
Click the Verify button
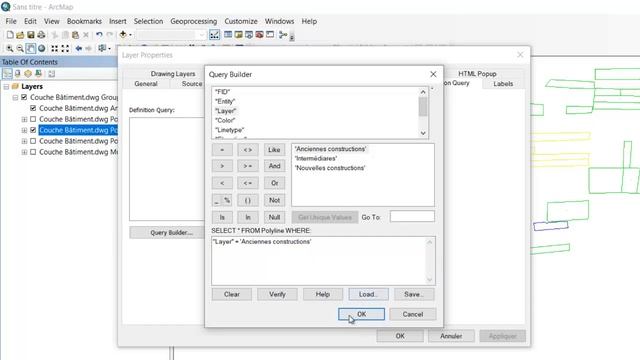277,294
